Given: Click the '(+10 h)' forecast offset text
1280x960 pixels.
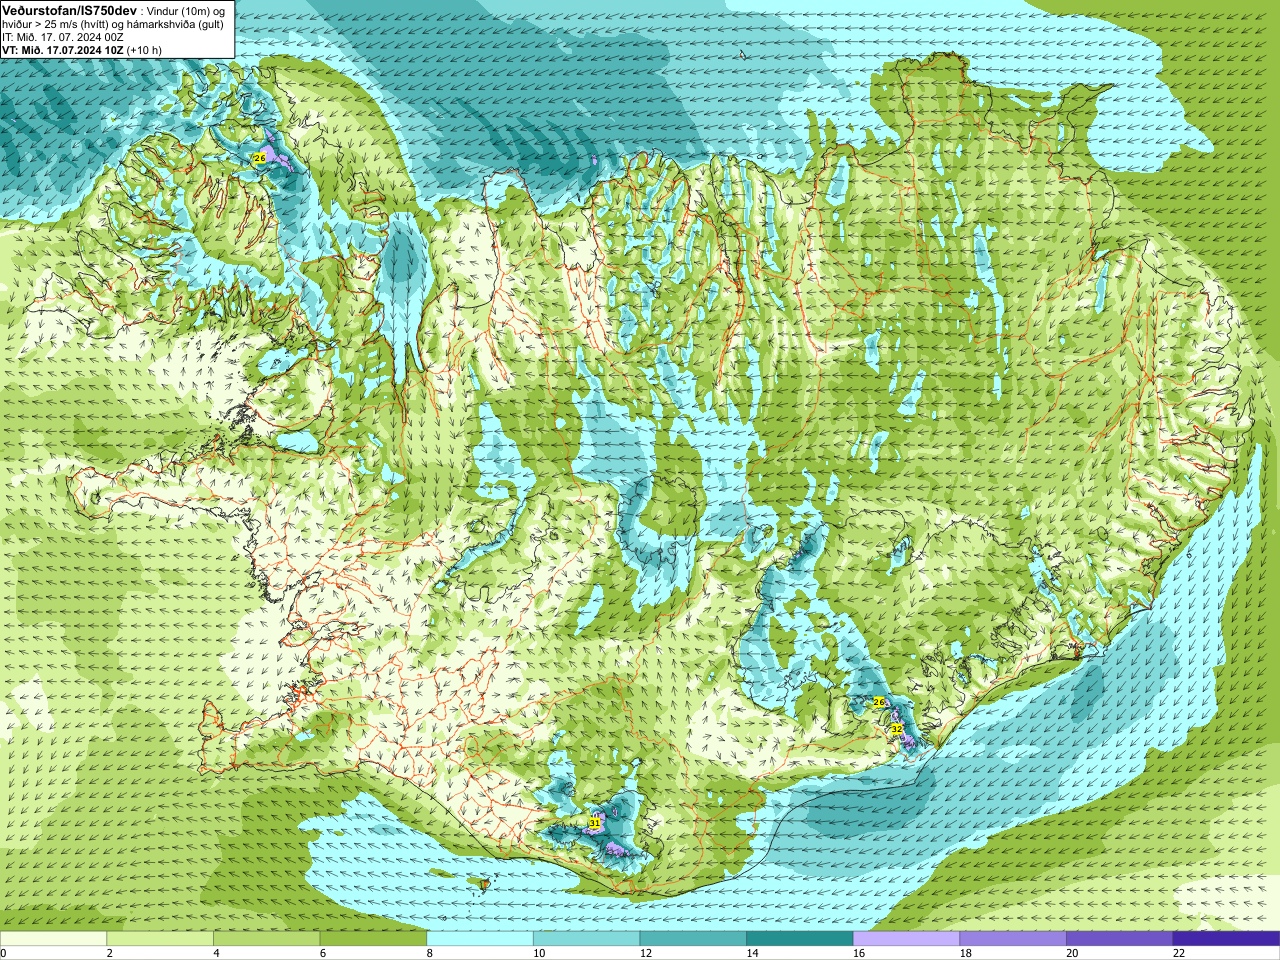Looking at the screenshot, I should (x=144, y=50).
